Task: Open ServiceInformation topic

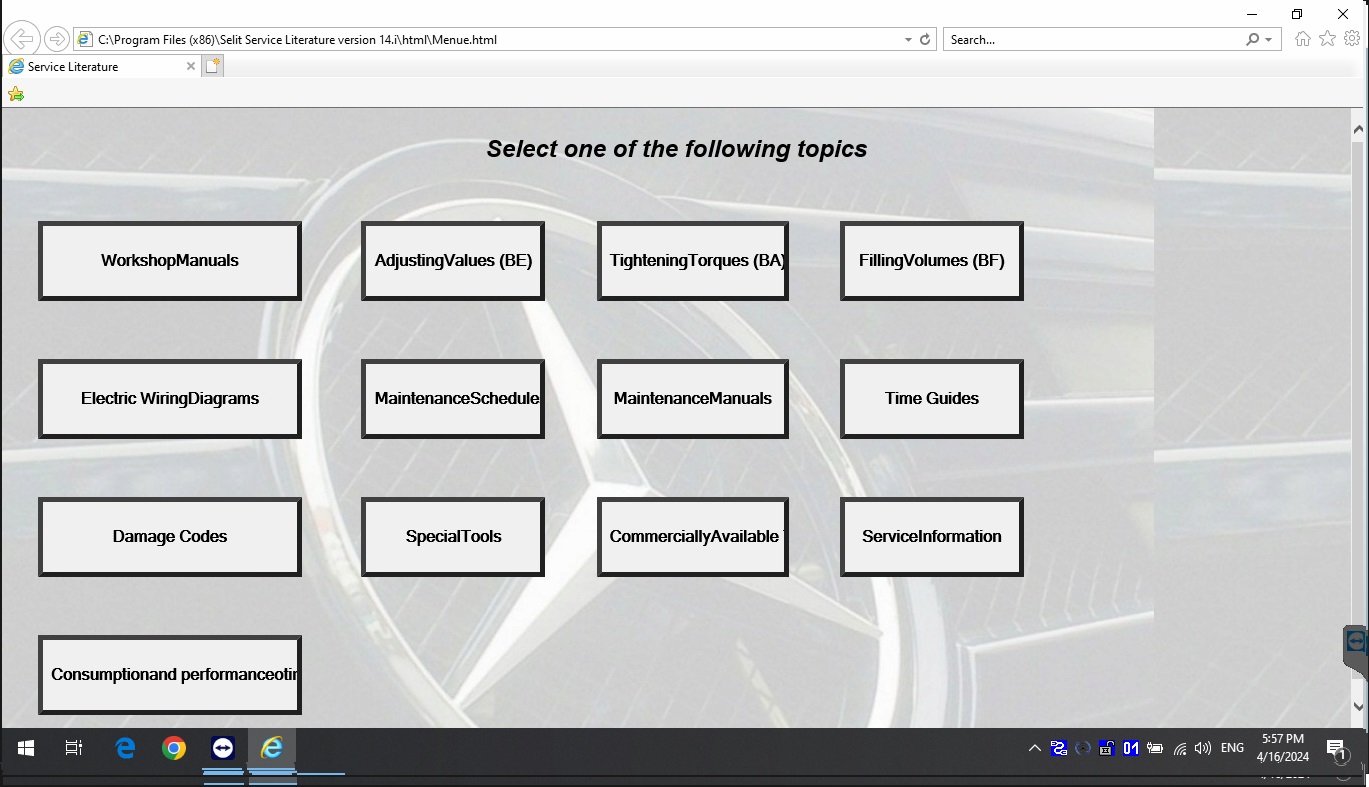Action: coord(932,537)
